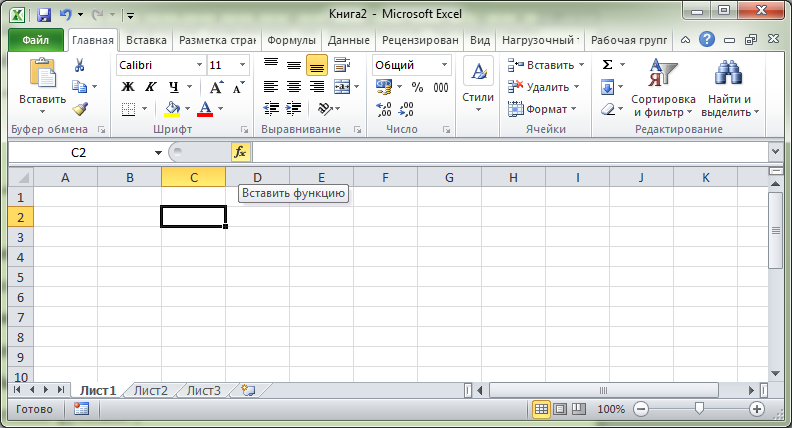Decrease decimal places icon
Screen dimensions: 792x428
406,109
